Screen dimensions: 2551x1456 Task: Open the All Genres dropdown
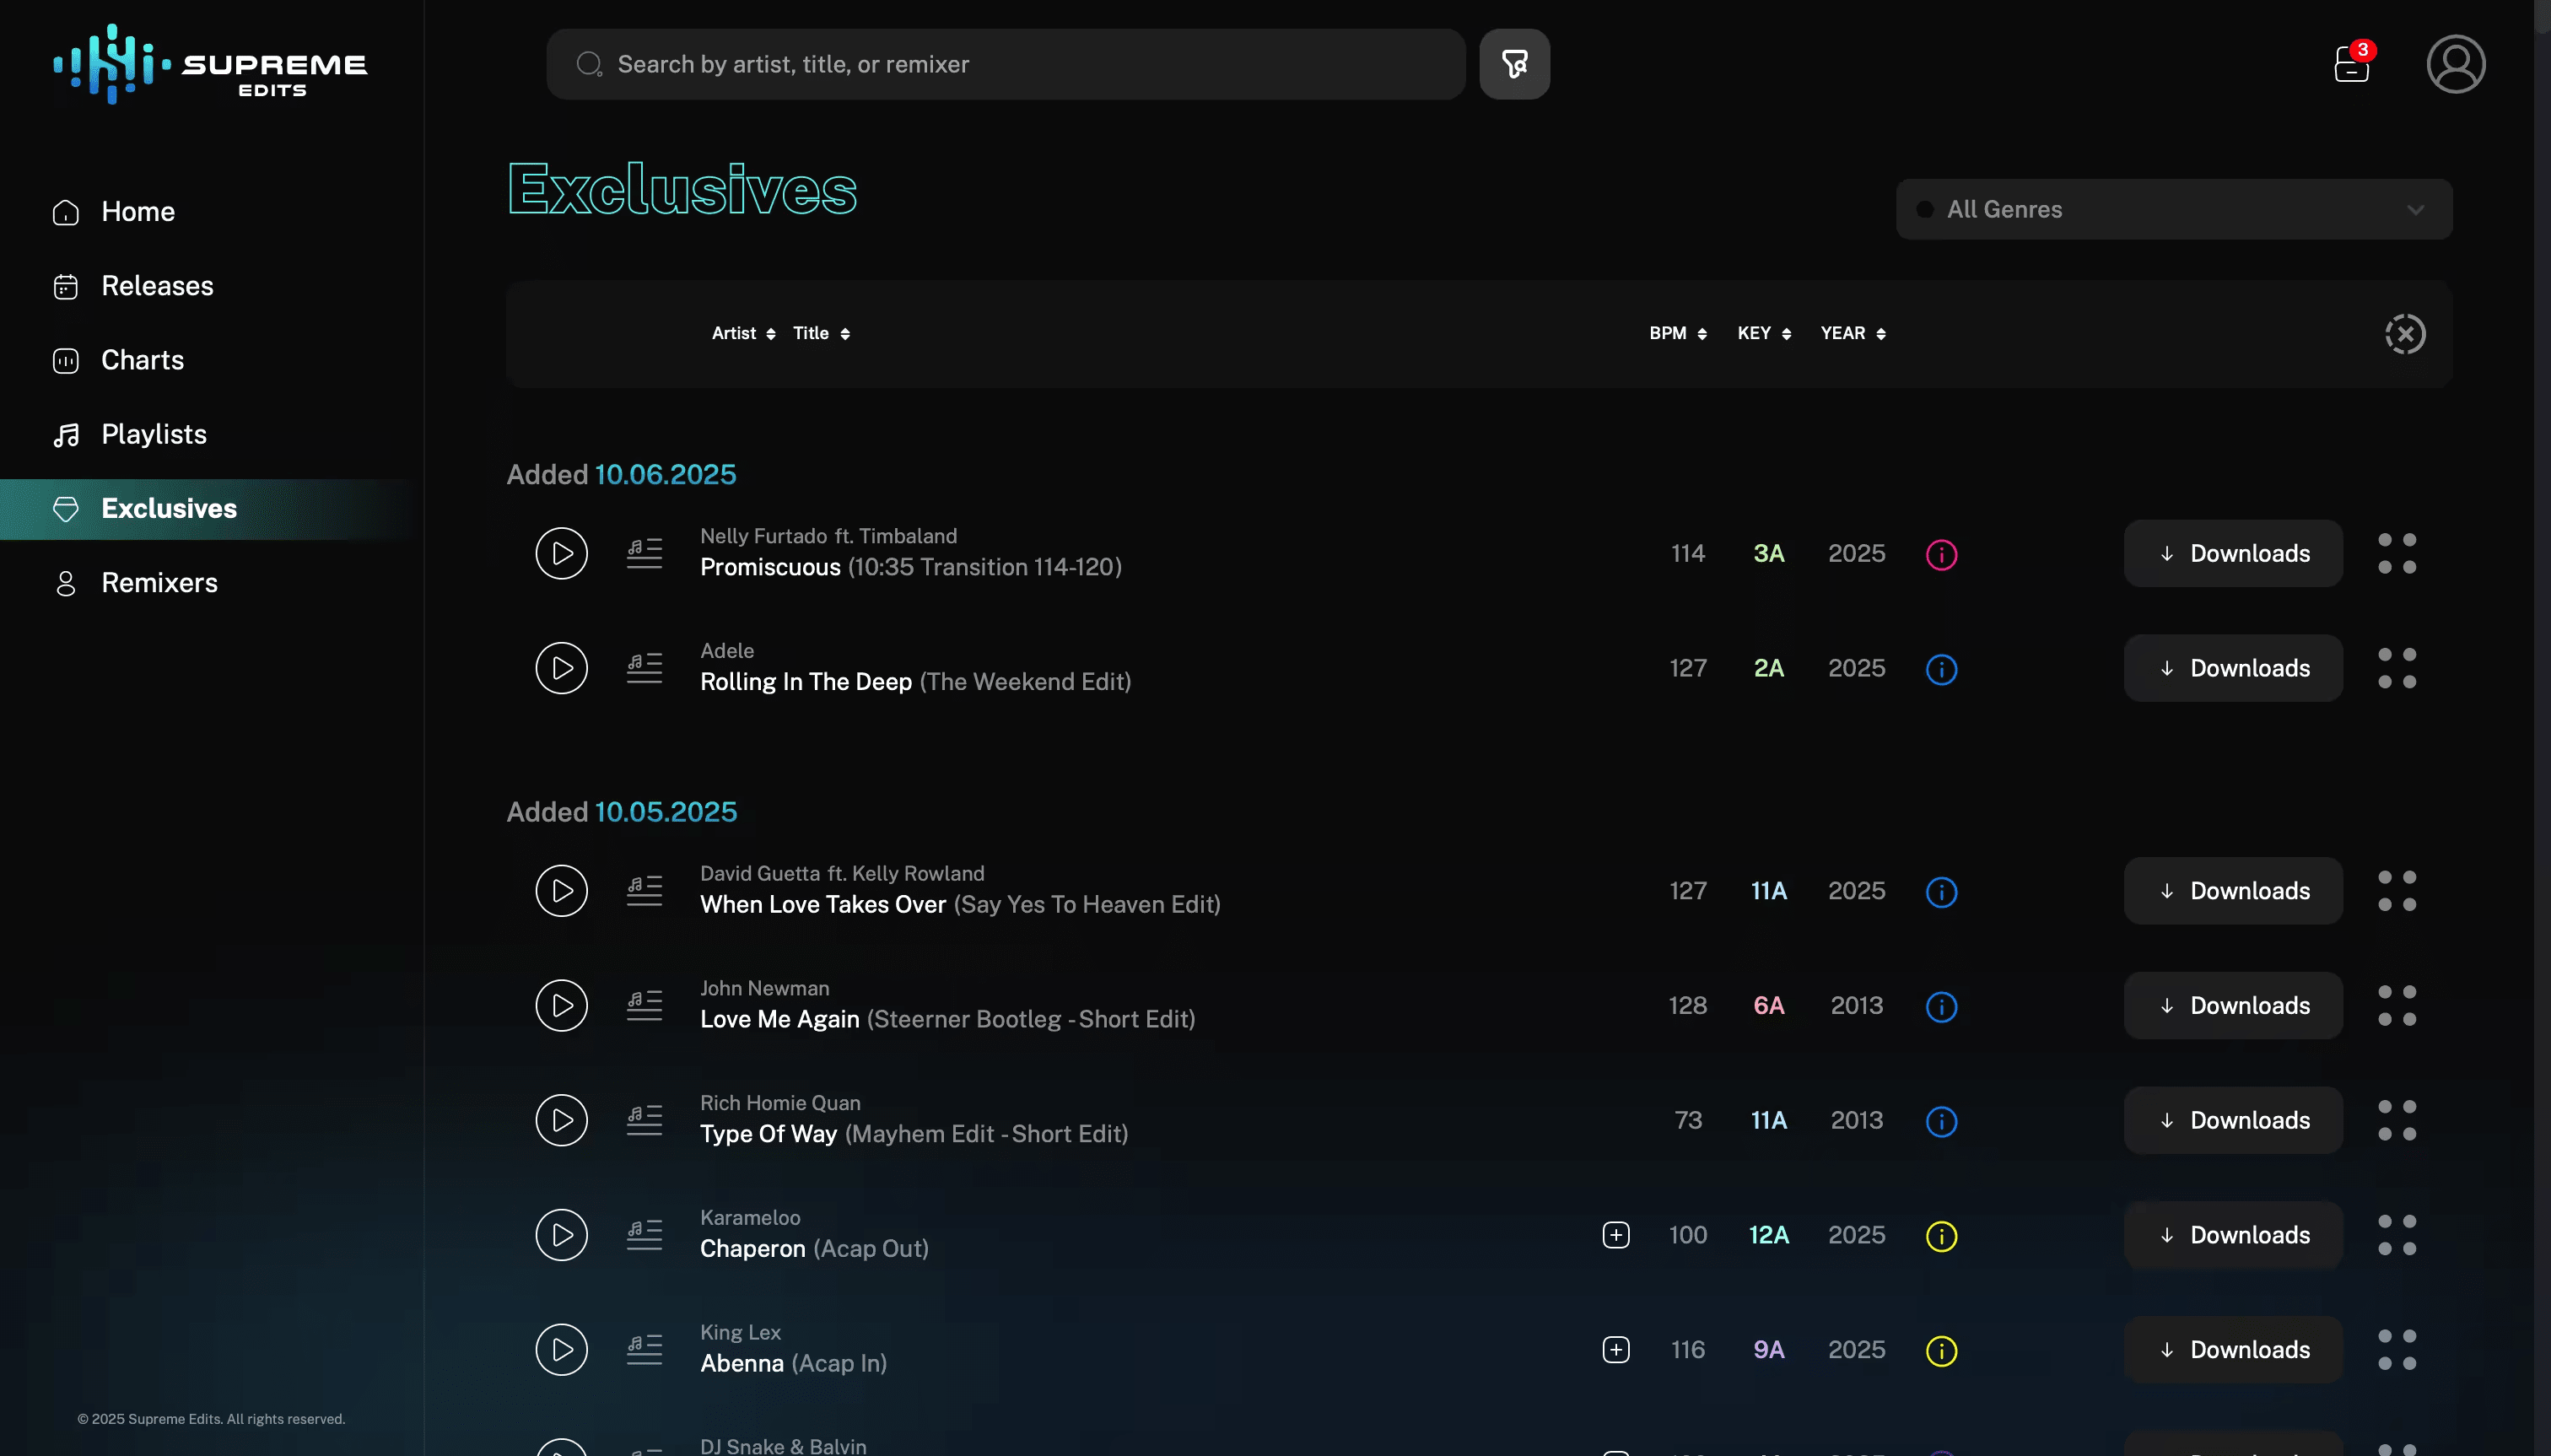2171,209
